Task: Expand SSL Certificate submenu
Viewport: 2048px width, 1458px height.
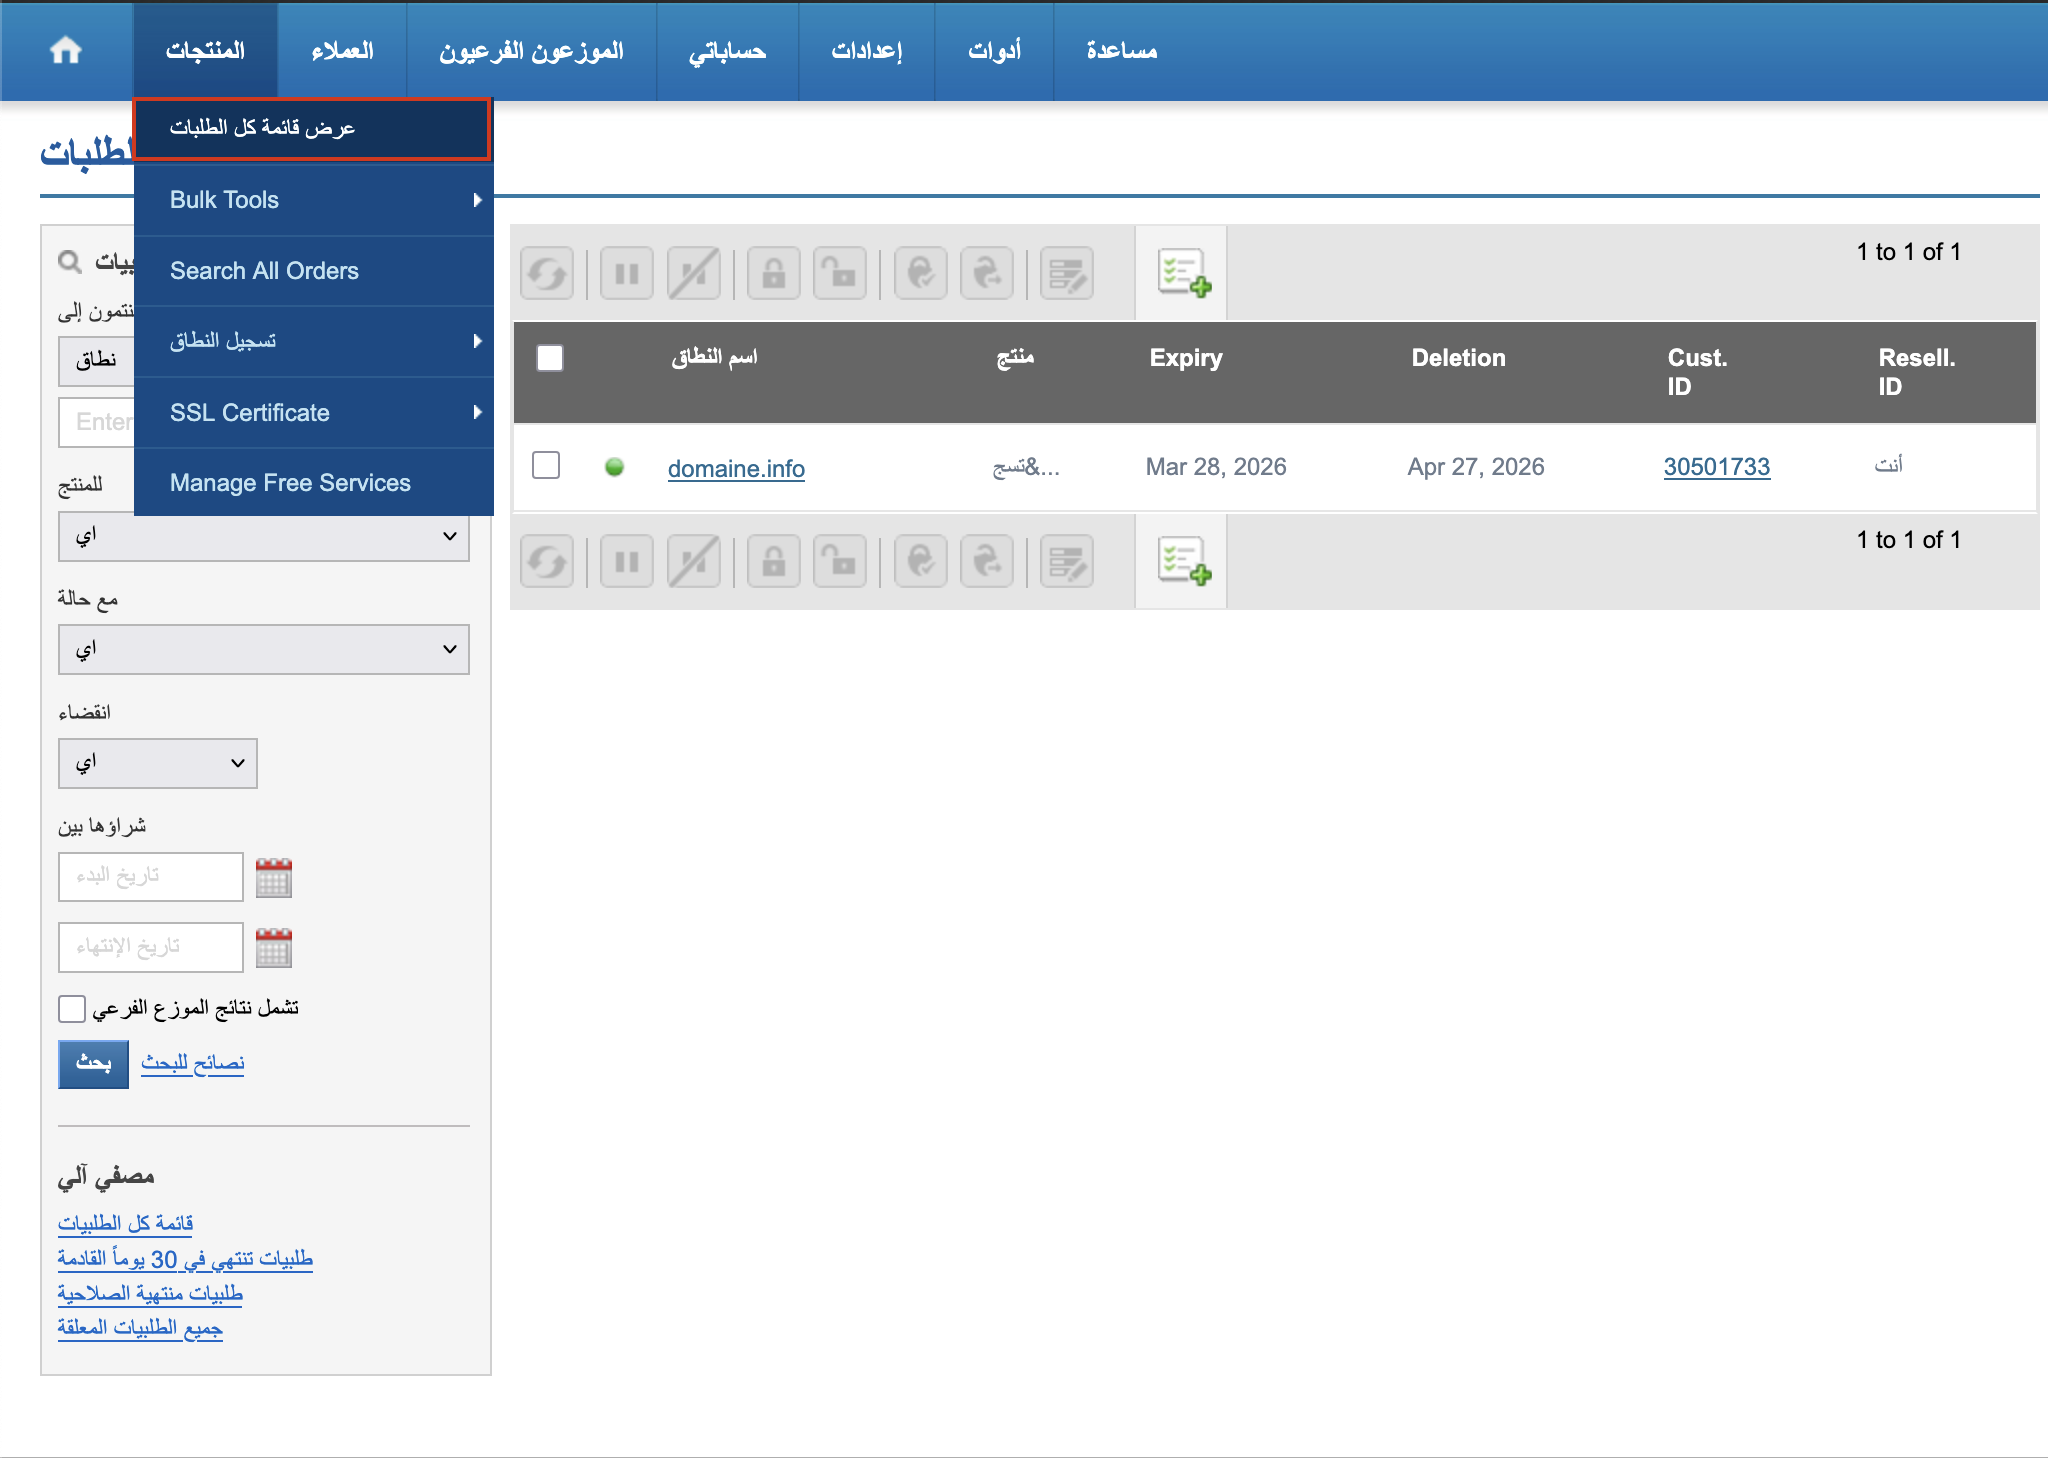Action: (x=314, y=412)
